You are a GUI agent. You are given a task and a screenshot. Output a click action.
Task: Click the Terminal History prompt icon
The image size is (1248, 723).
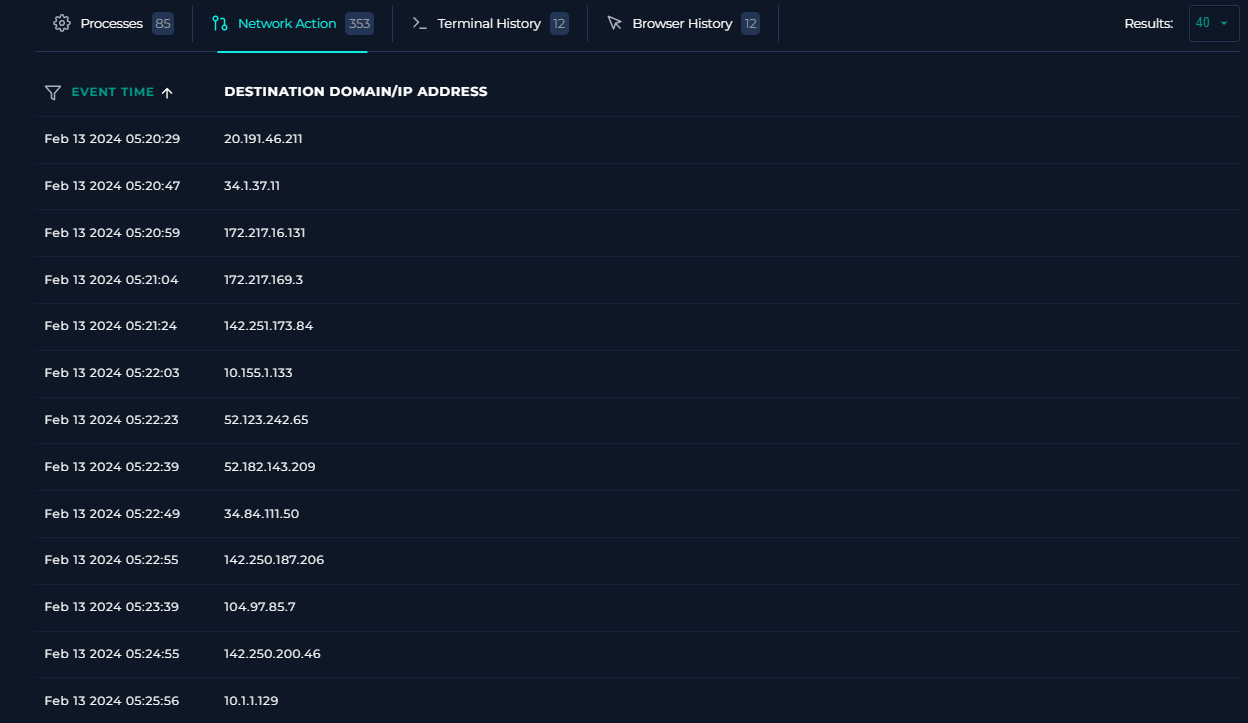418,23
